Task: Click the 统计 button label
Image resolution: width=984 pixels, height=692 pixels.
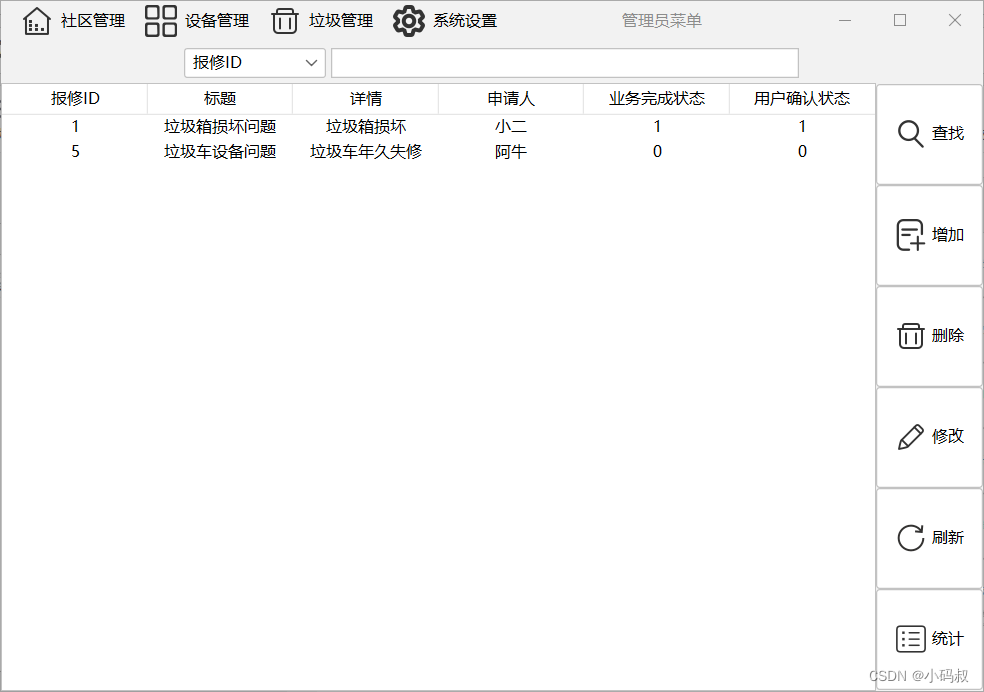Action: click(948, 639)
